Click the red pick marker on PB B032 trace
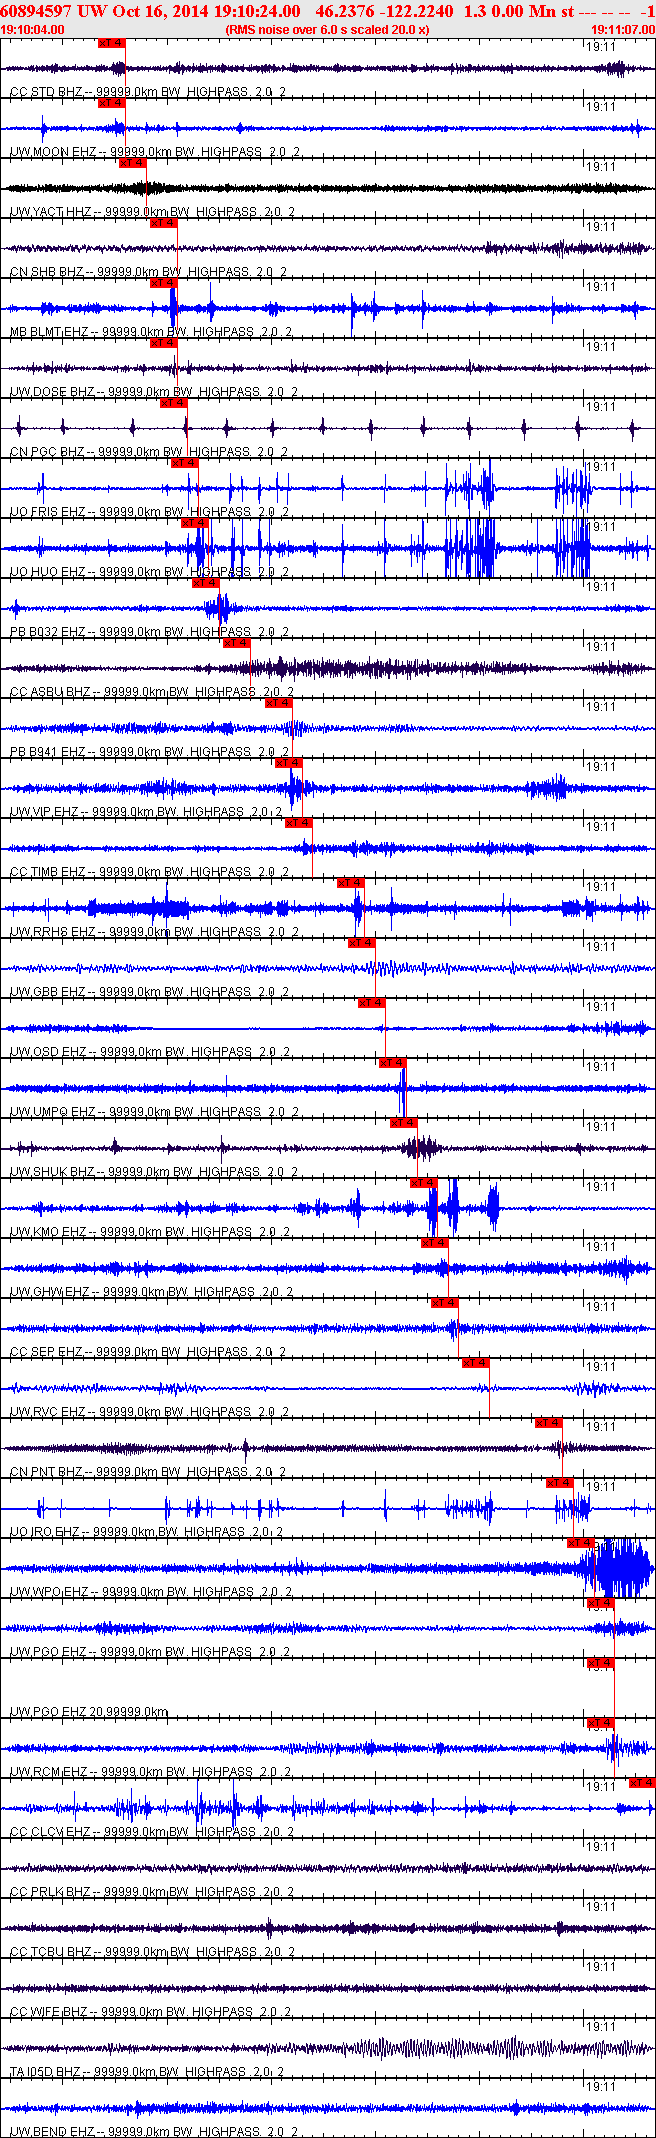The width and height of the screenshot is (656, 2138). click(205, 583)
